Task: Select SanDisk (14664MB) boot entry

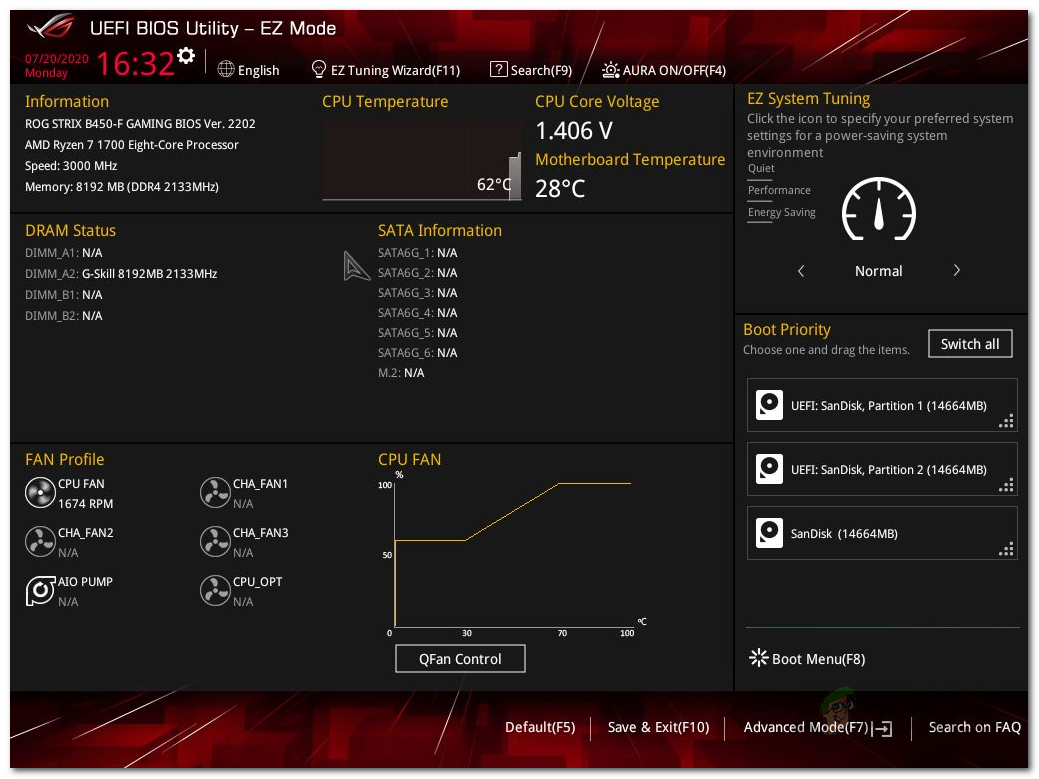Action: pyautogui.click(x=882, y=533)
